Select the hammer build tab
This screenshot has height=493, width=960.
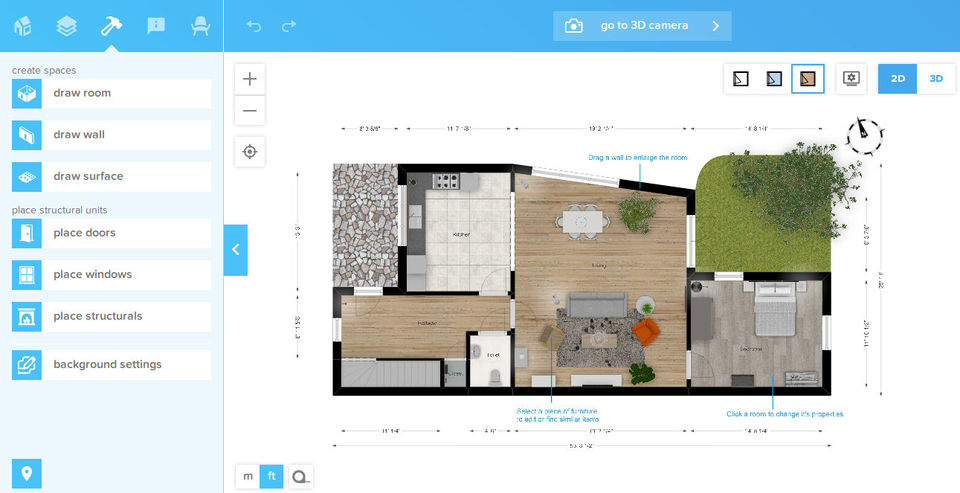111,26
